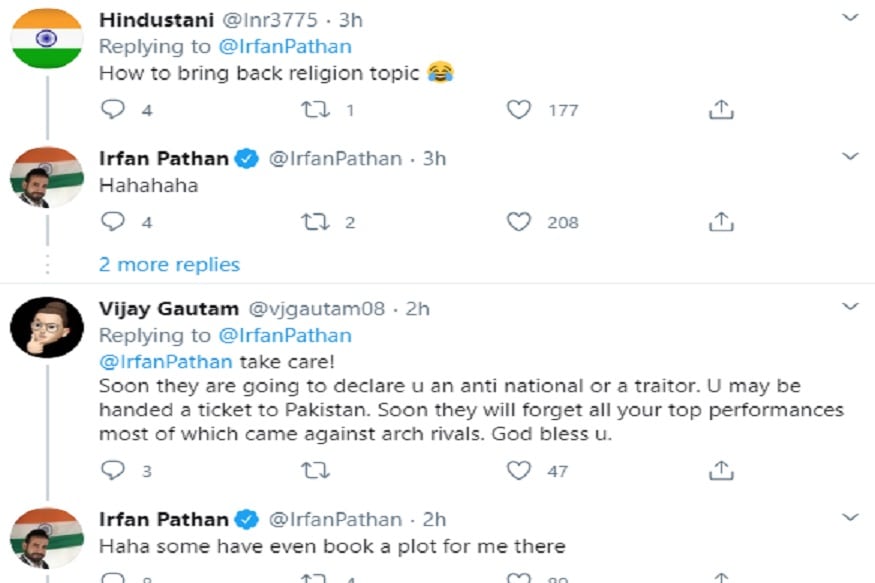This screenshot has height=583, width=875.
Task: Show 2 more replies
Action: click(169, 264)
